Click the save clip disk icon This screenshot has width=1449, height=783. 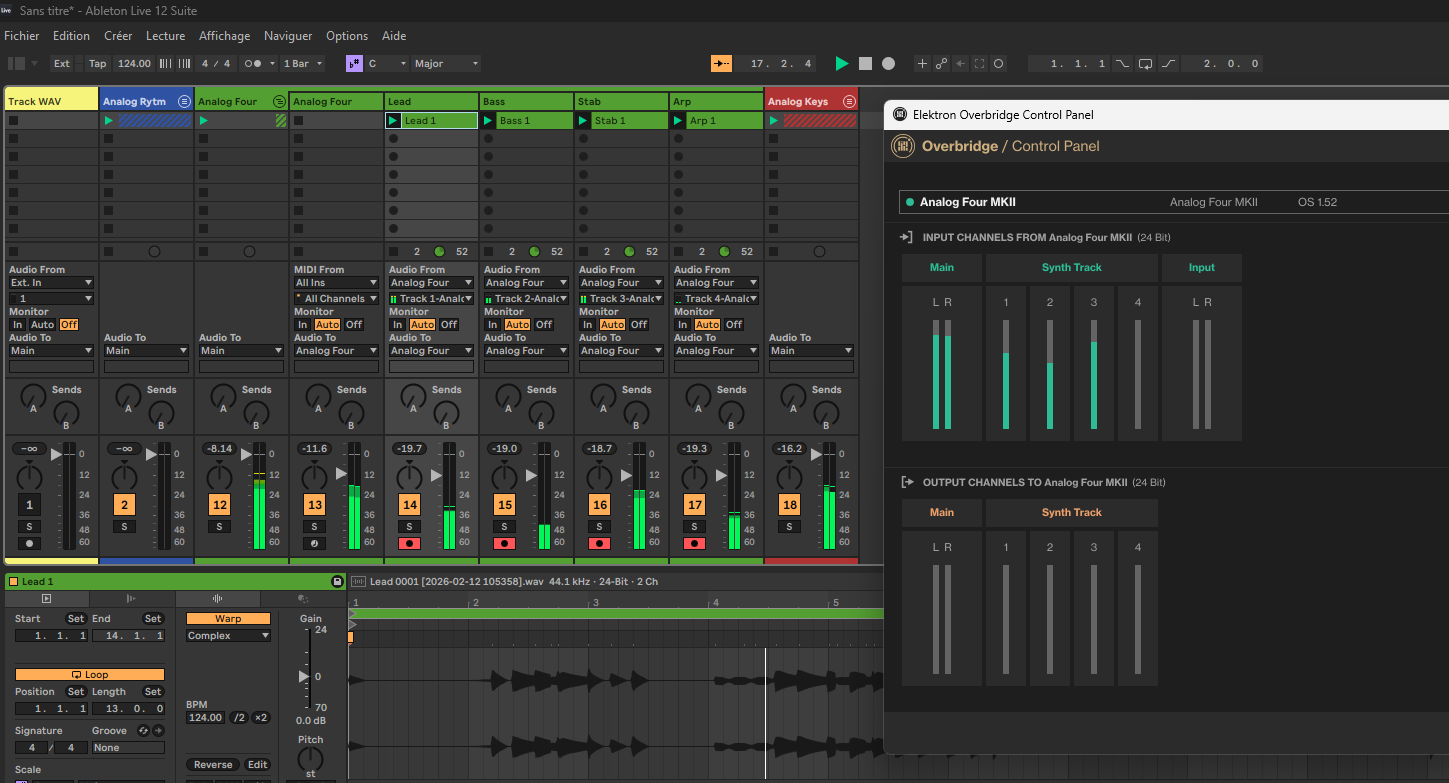pos(337,581)
